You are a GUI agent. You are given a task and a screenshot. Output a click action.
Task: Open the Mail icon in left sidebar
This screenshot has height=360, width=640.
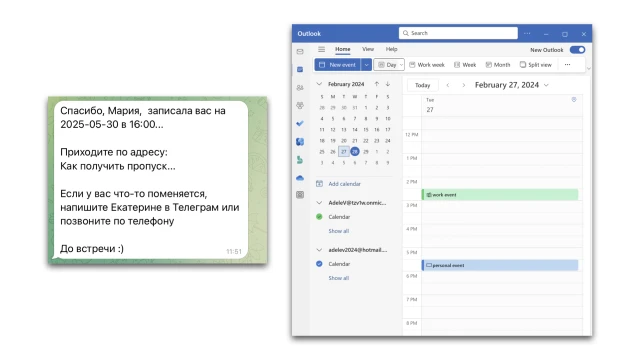pyautogui.click(x=300, y=51)
